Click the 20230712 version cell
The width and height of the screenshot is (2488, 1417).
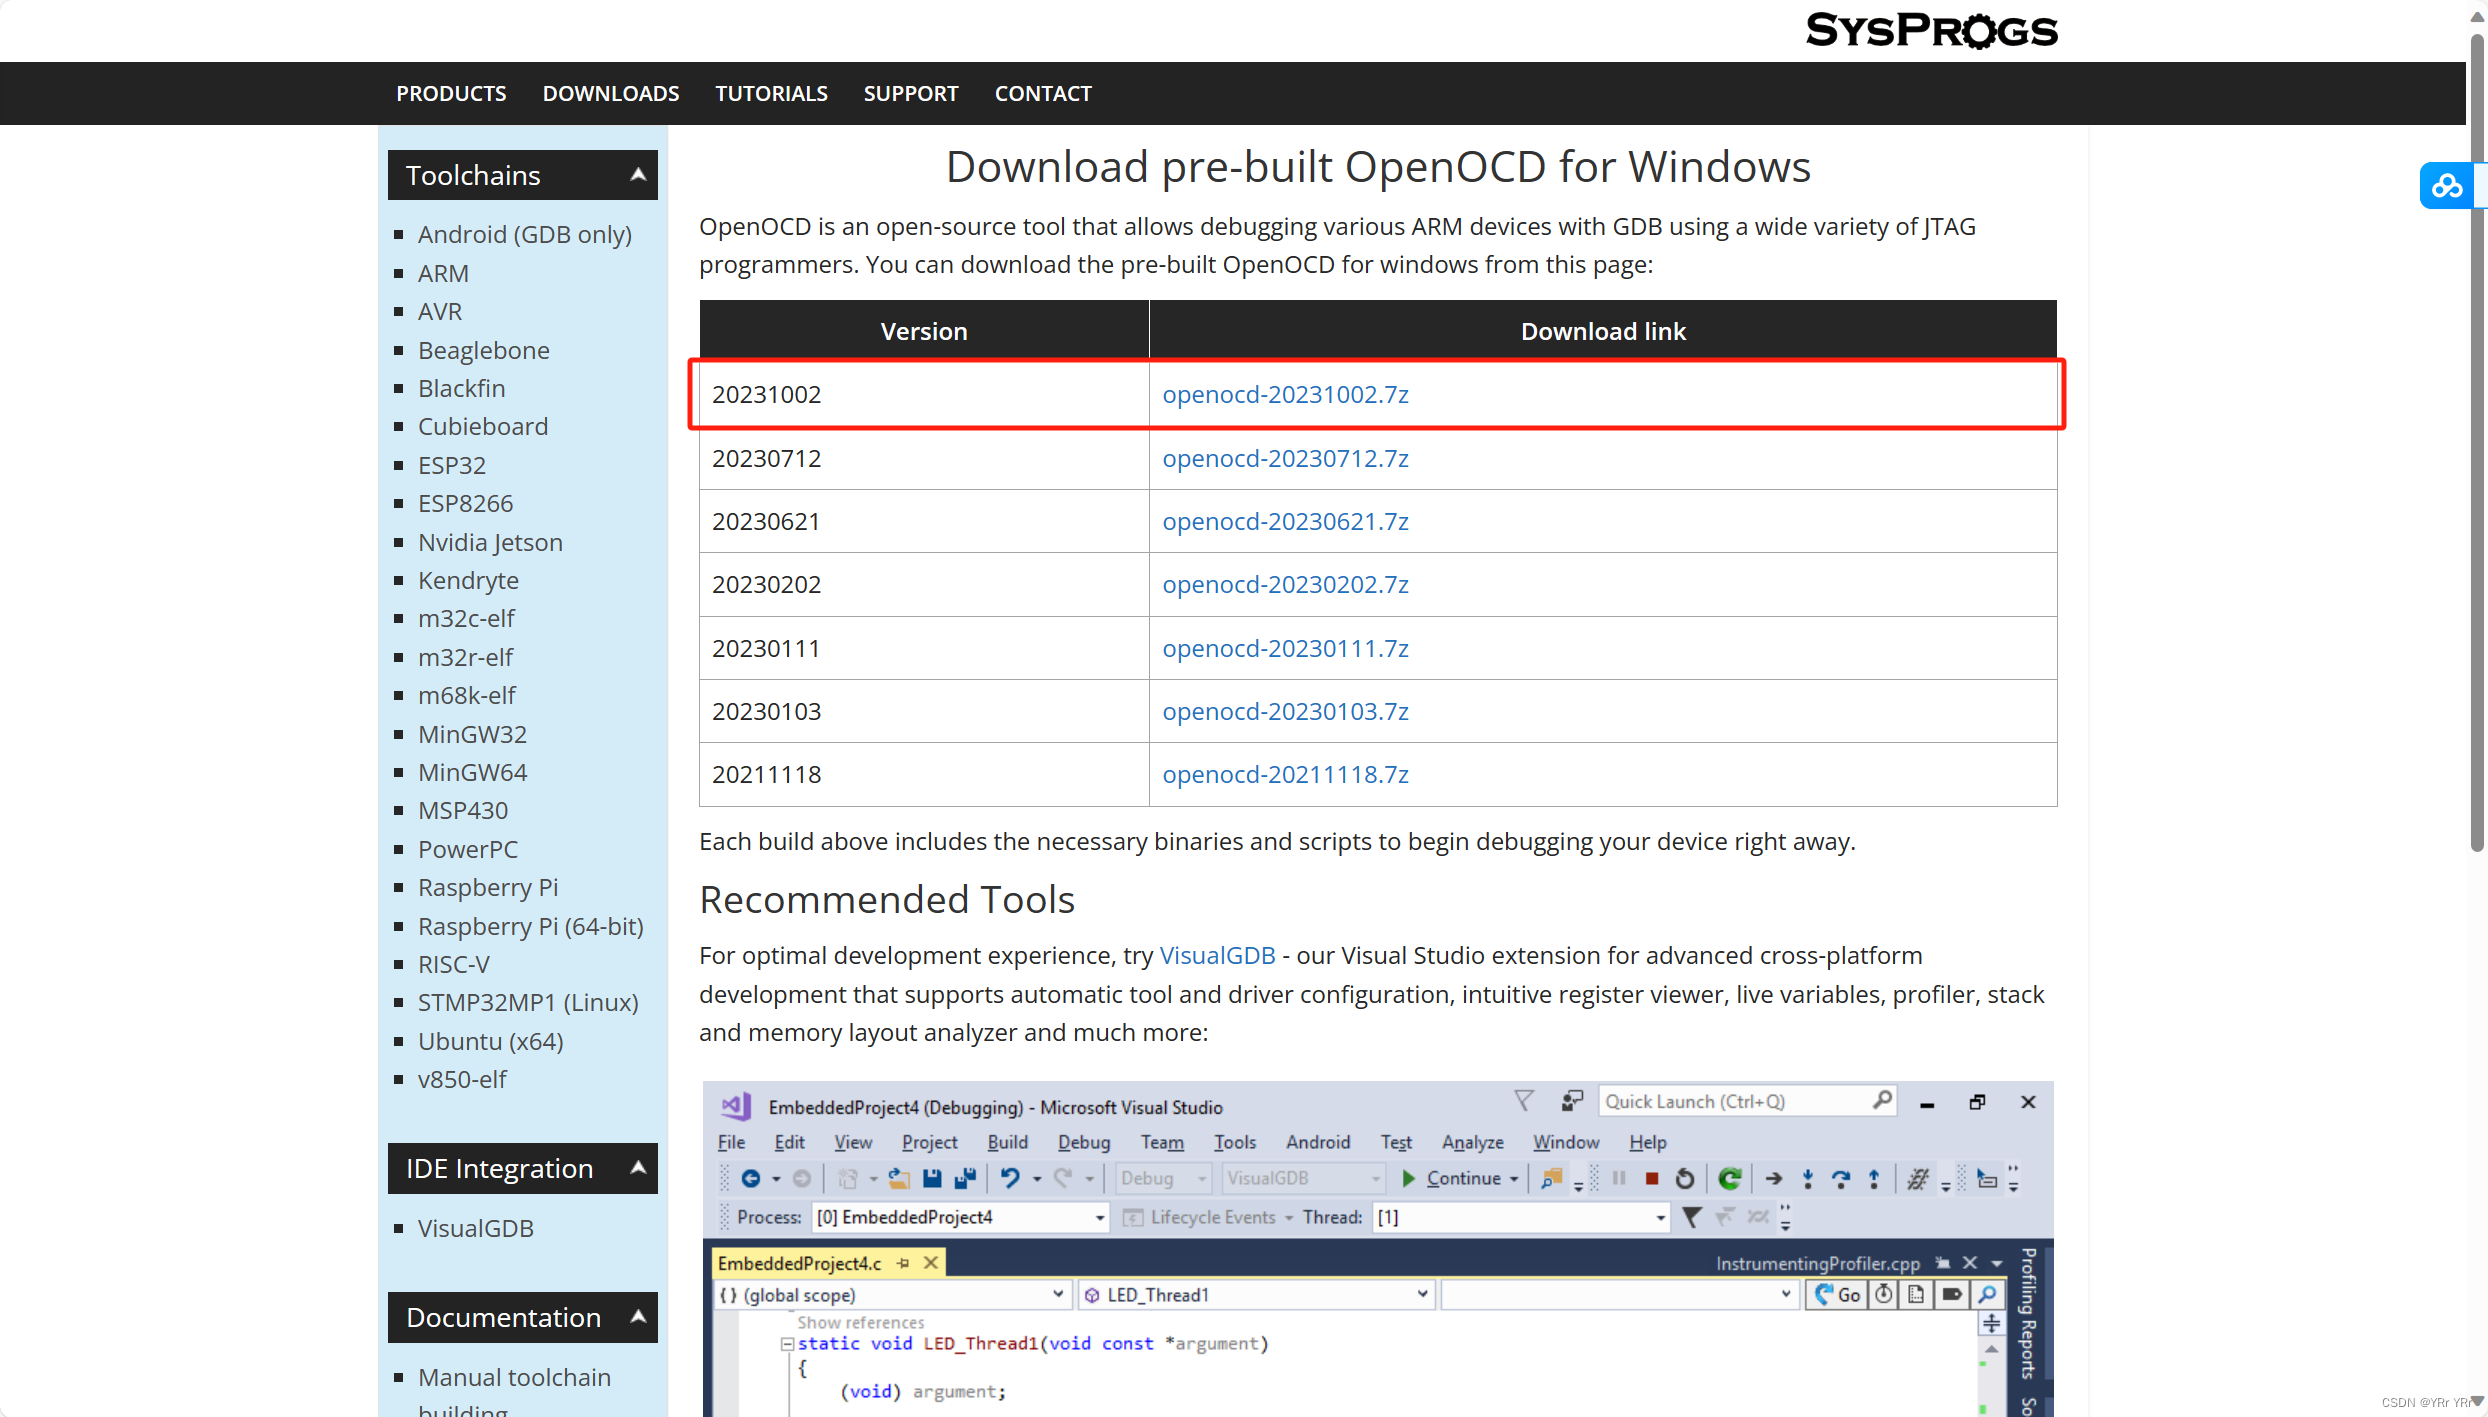[924, 458]
